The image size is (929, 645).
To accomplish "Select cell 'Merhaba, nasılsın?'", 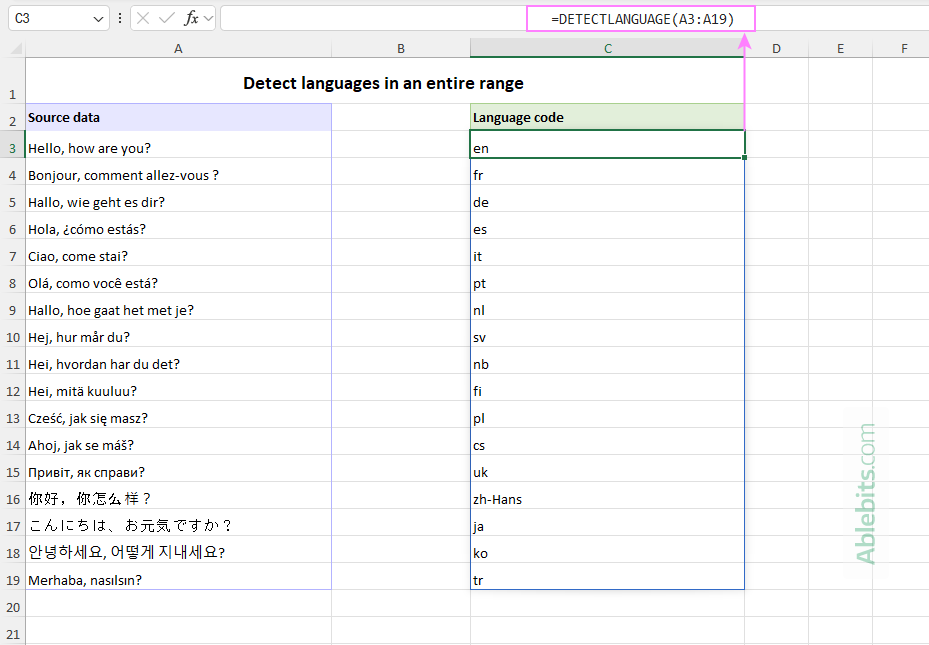I will pos(178,576).
